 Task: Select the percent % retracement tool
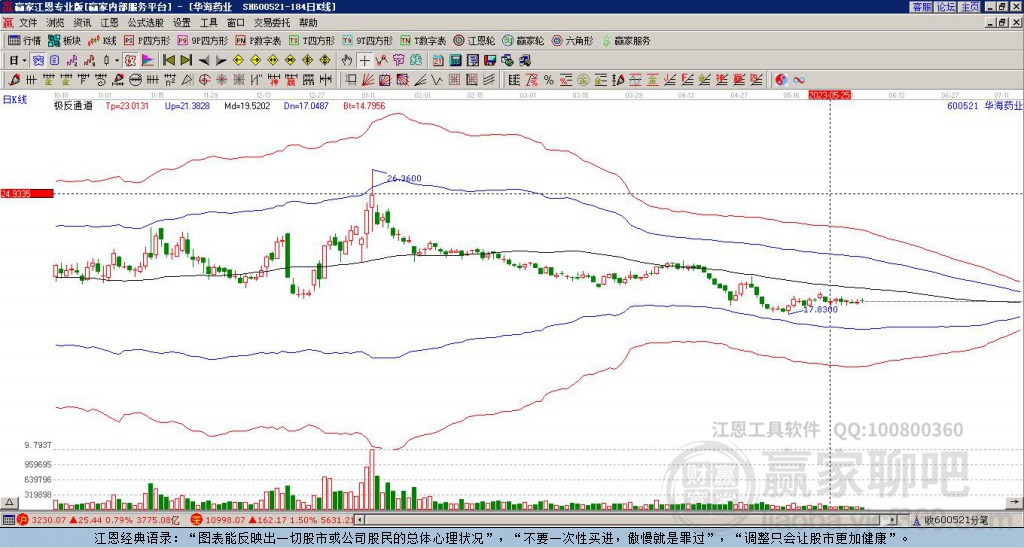click(549, 80)
